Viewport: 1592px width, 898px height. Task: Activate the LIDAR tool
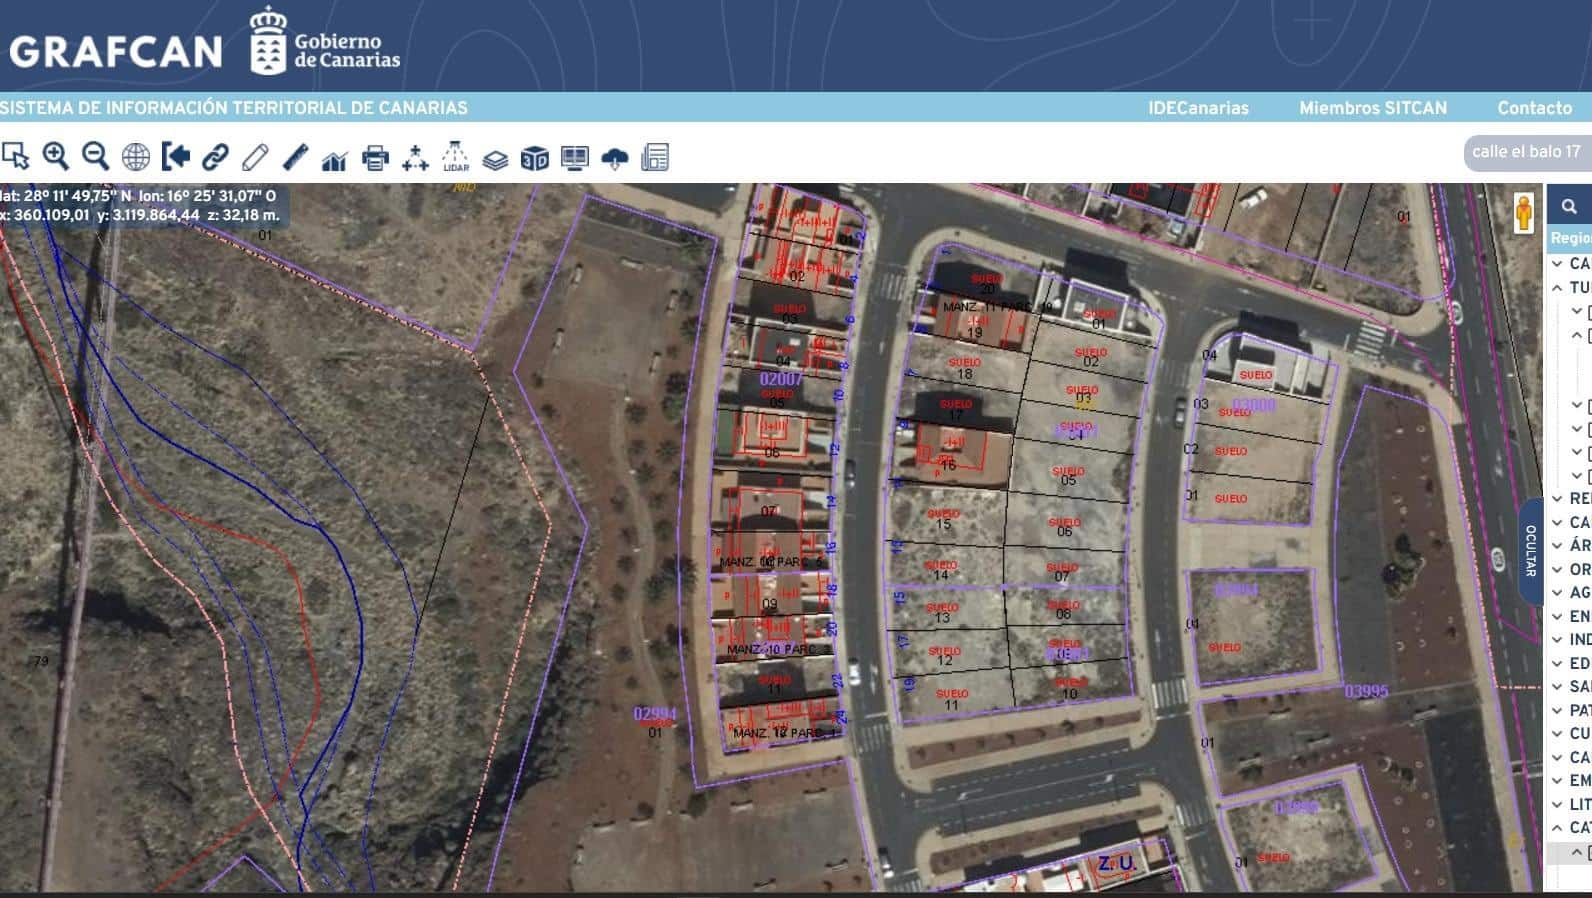coord(455,157)
